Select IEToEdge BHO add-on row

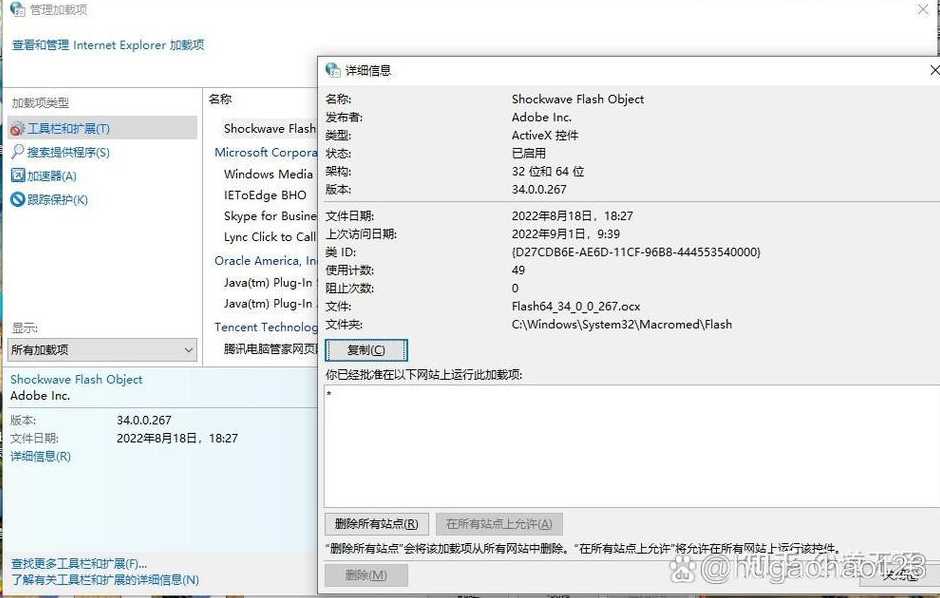265,195
